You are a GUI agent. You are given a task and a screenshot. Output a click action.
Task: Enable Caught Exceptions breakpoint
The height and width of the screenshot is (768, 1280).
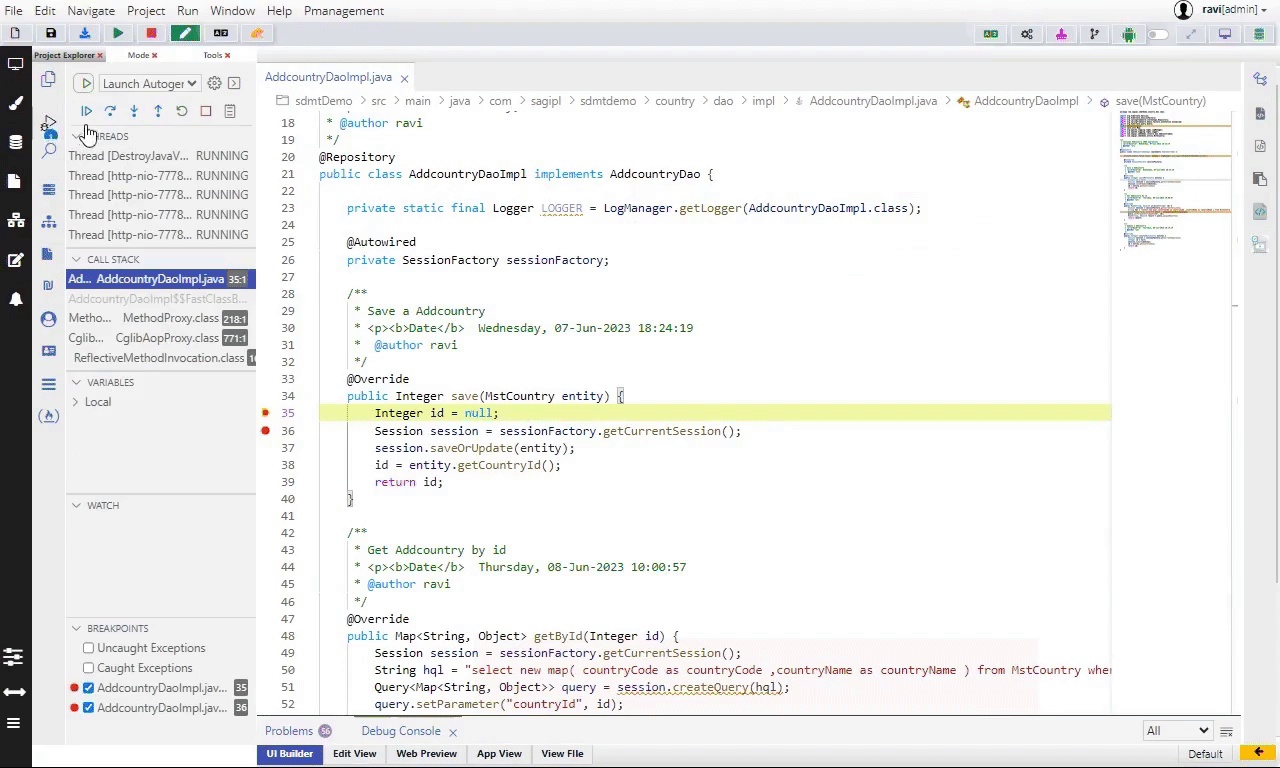[x=89, y=668]
